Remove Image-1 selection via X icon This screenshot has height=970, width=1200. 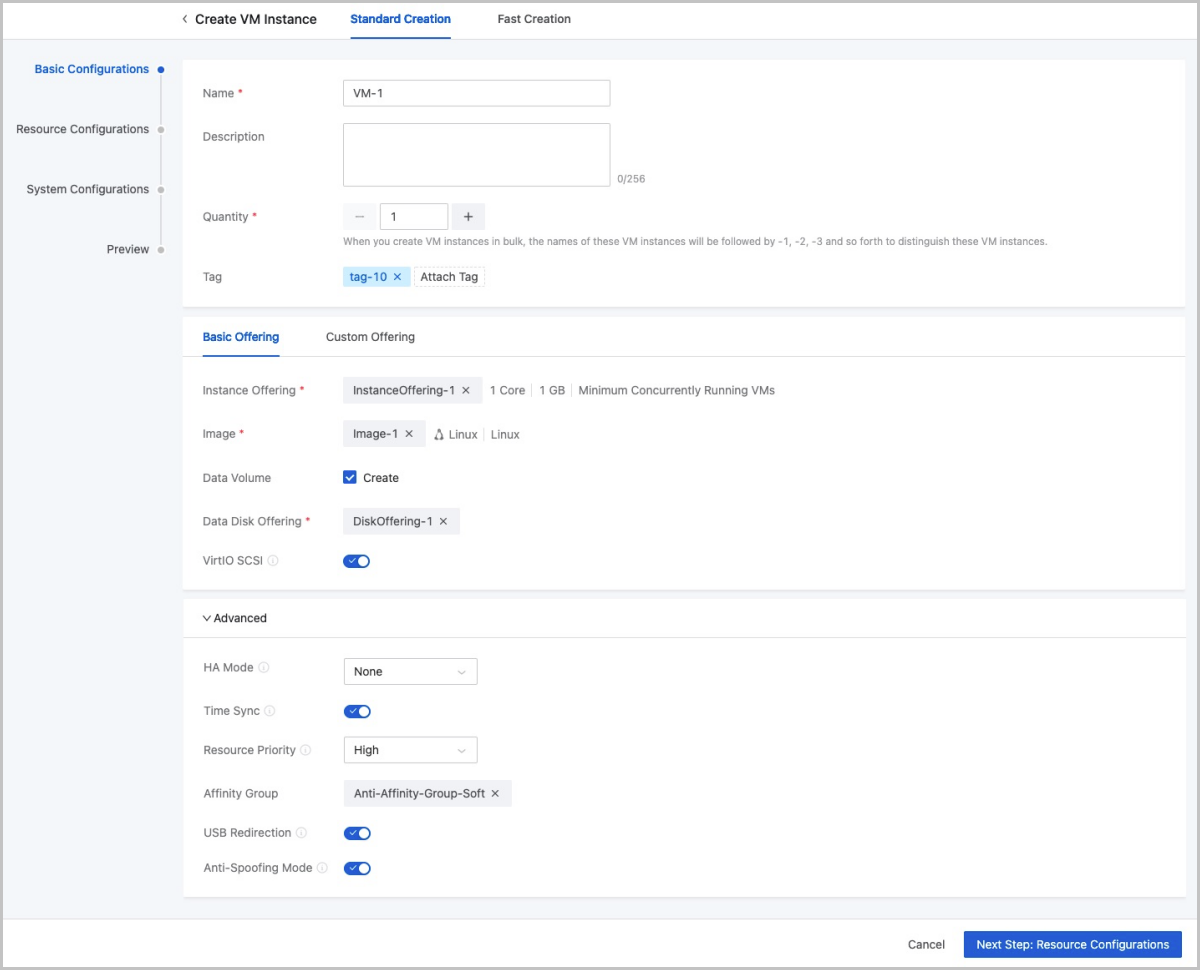409,434
